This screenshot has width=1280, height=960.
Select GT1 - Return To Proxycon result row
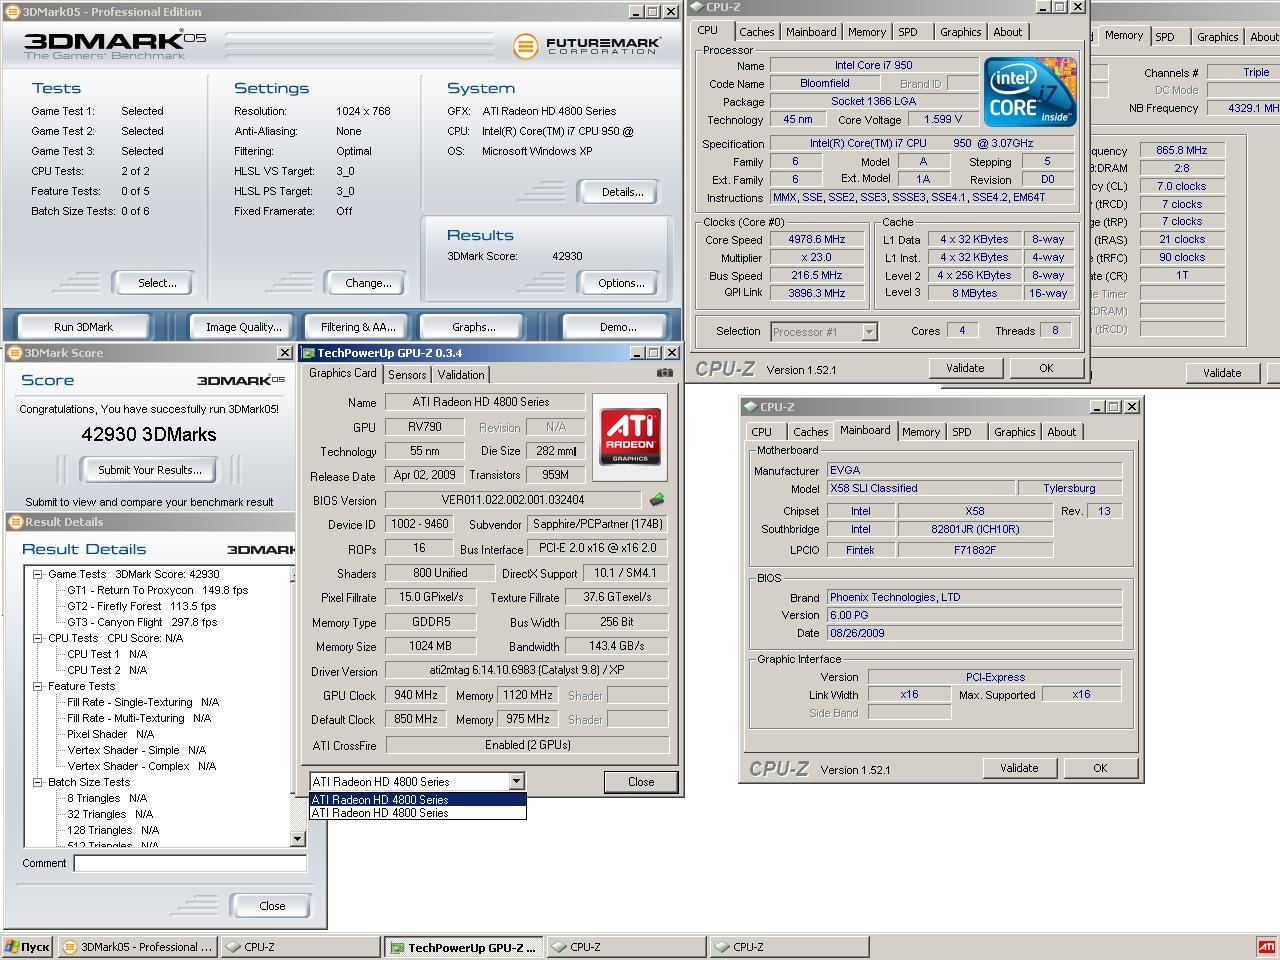pos(157,590)
